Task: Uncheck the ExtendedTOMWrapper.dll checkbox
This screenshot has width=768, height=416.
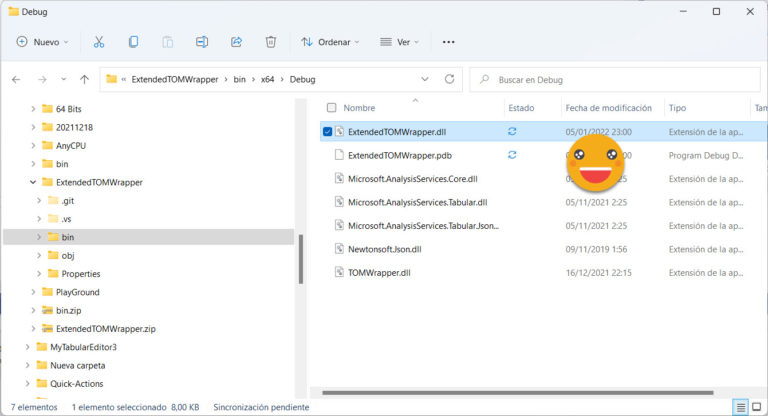Action: tap(328, 131)
